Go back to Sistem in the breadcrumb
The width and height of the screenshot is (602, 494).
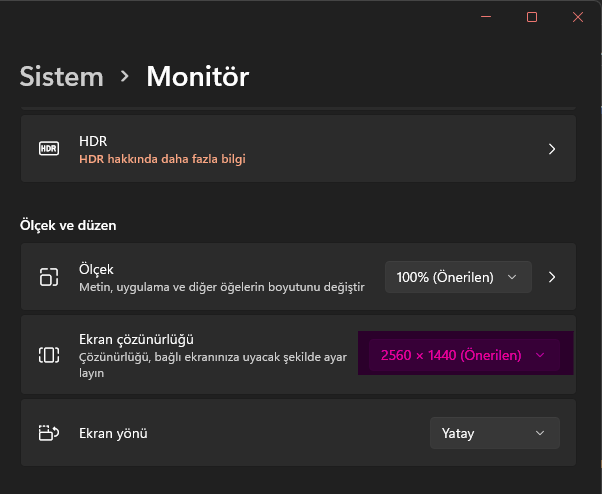point(62,76)
